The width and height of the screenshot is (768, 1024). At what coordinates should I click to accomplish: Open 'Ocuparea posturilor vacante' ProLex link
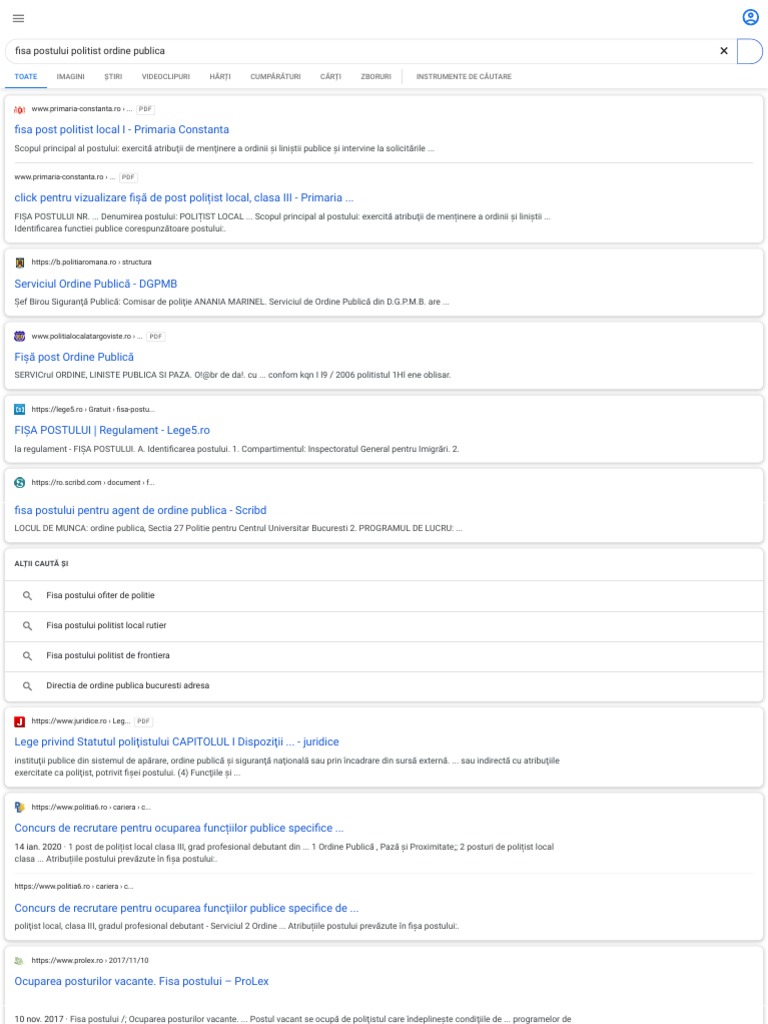click(x=142, y=982)
